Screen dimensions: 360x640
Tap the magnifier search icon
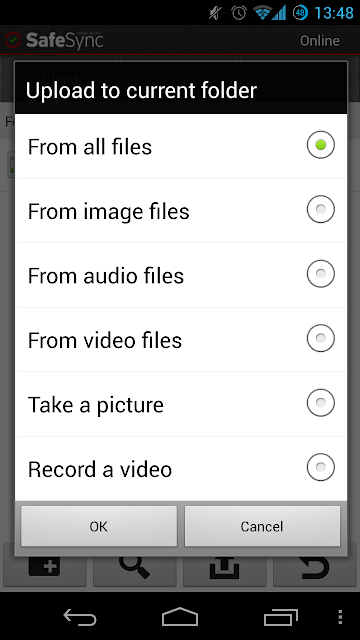click(x=134, y=567)
